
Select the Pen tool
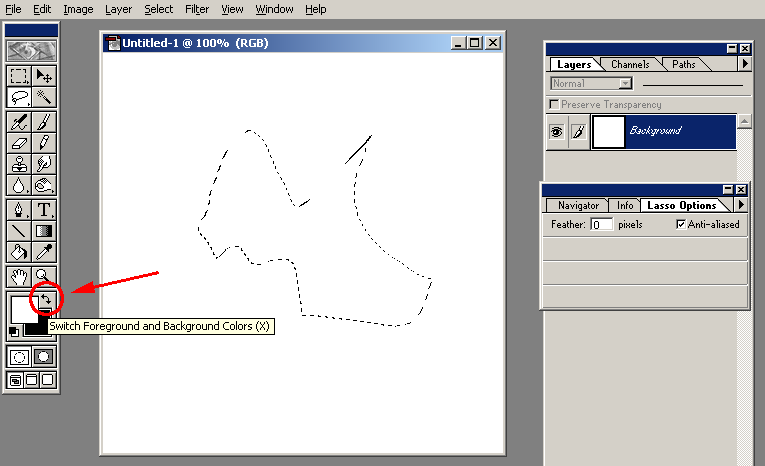(19, 209)
